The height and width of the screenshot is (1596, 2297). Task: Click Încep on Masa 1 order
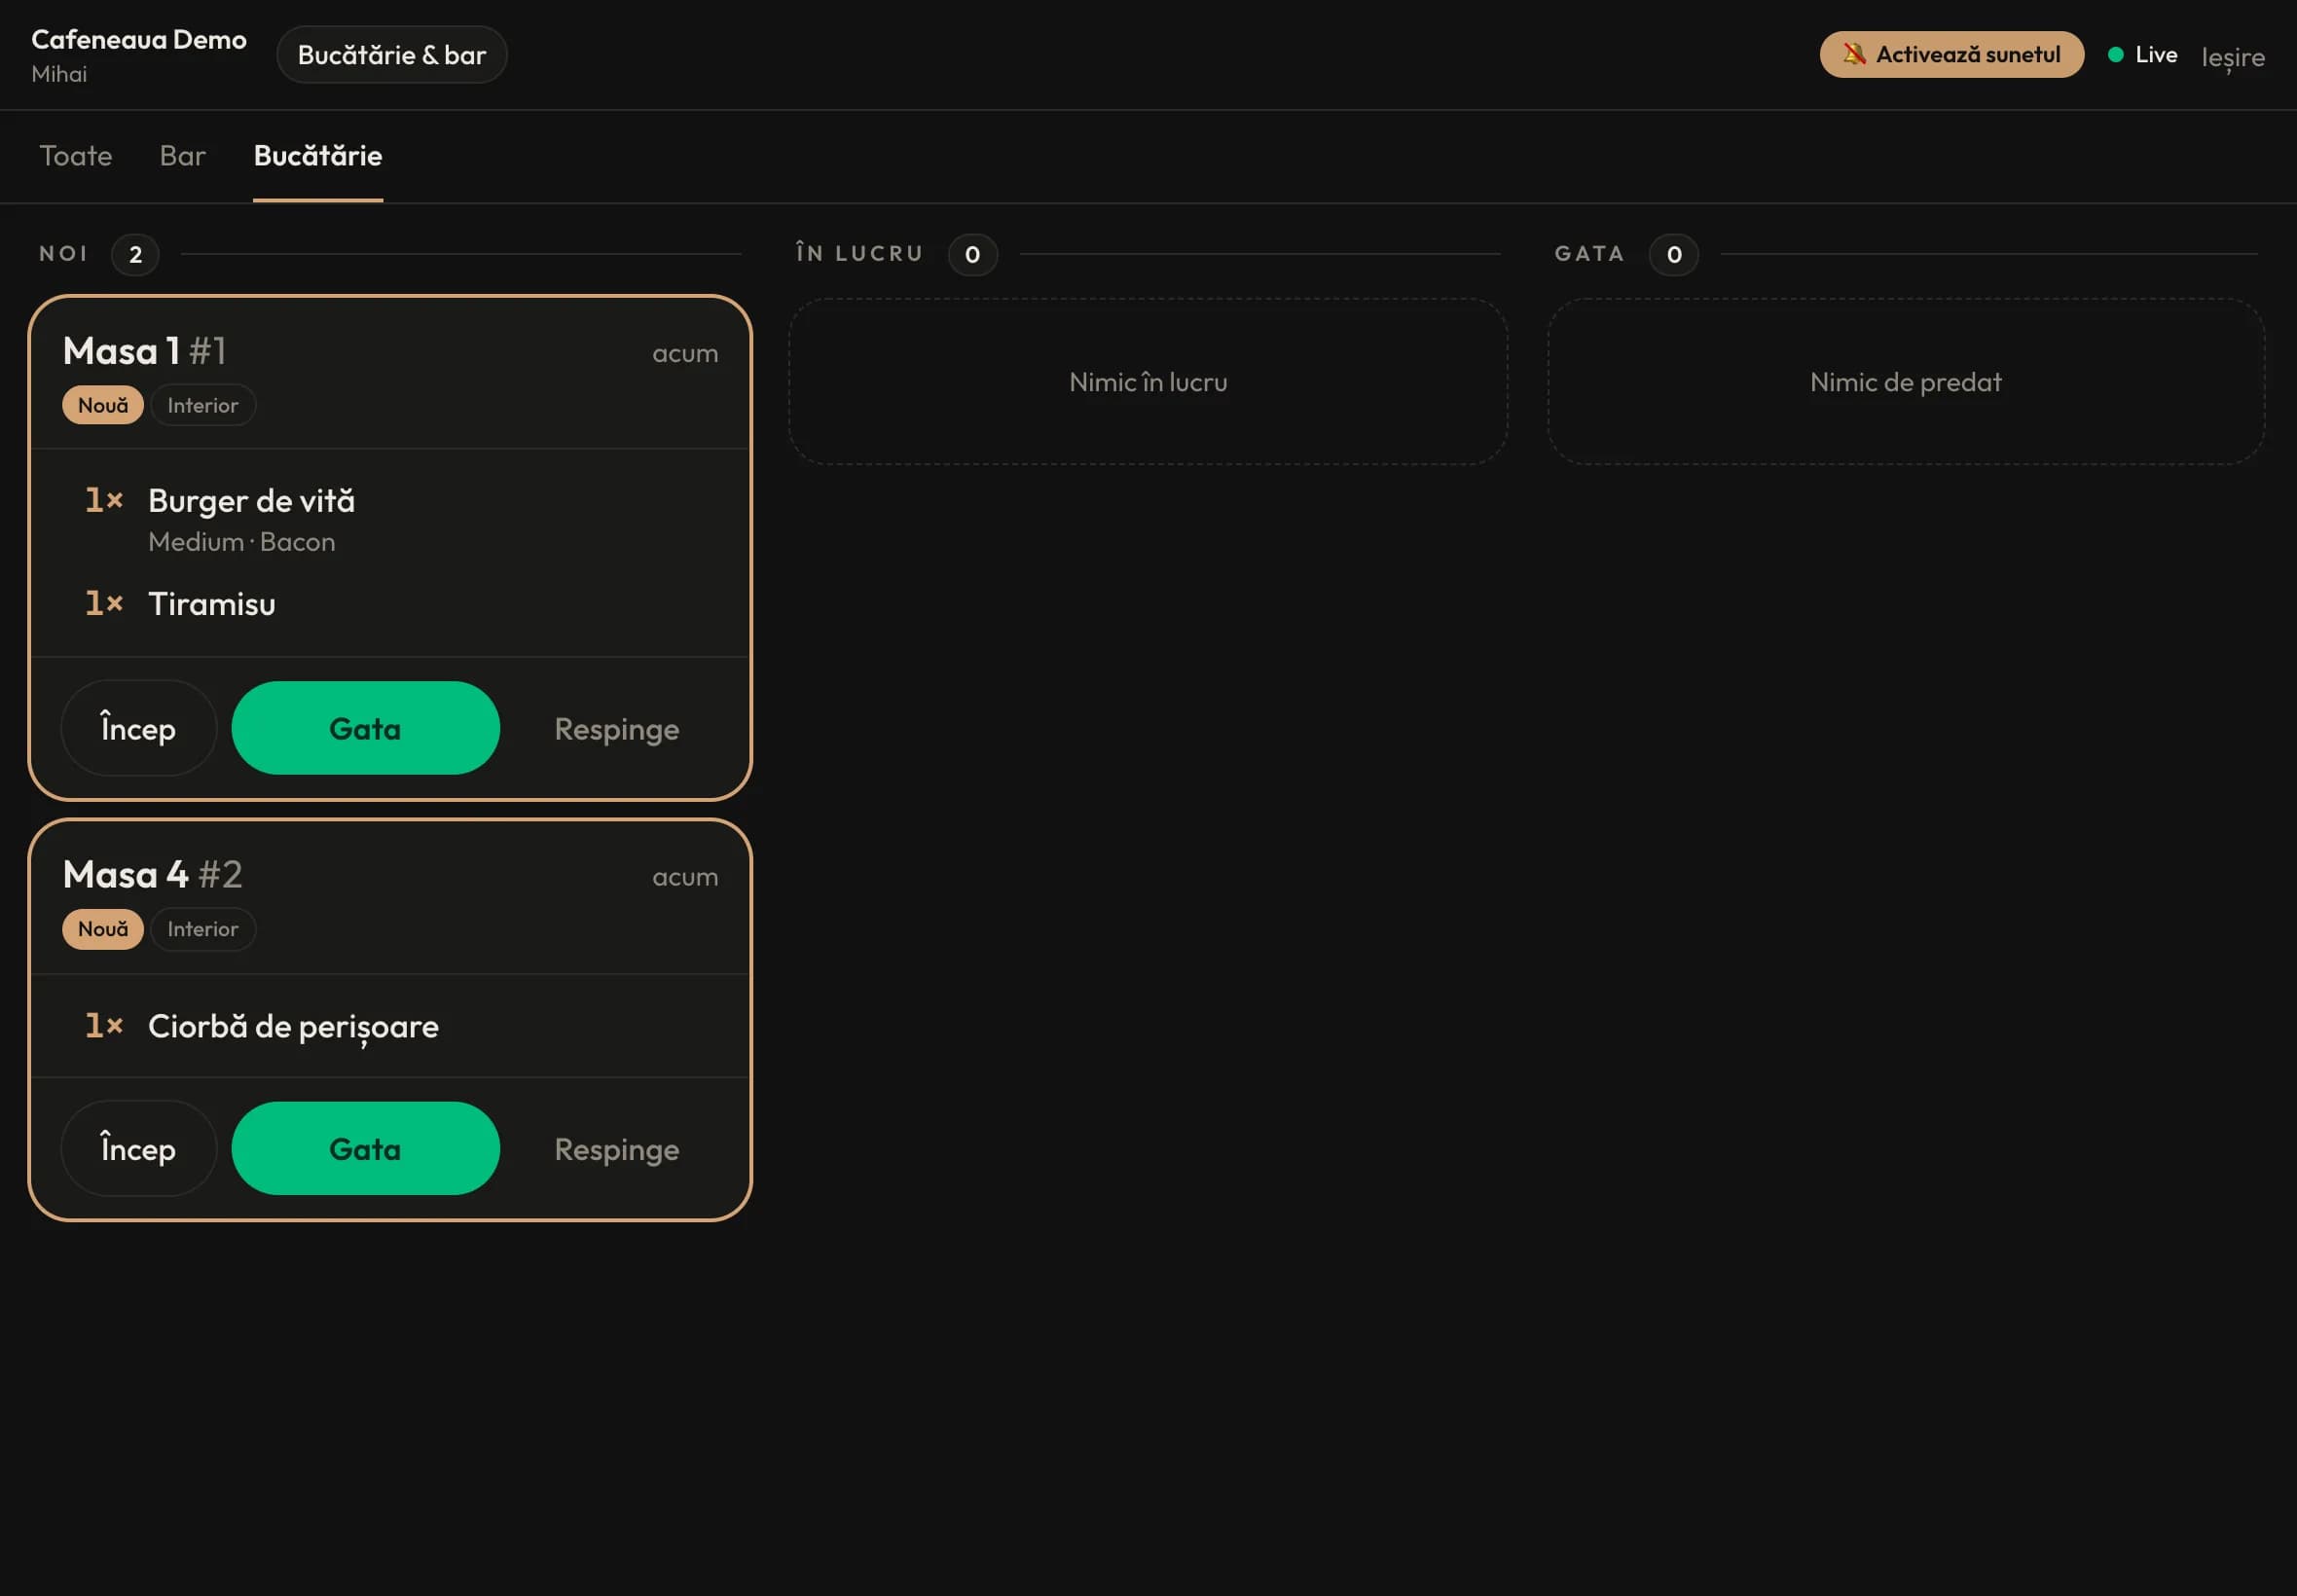139,728
